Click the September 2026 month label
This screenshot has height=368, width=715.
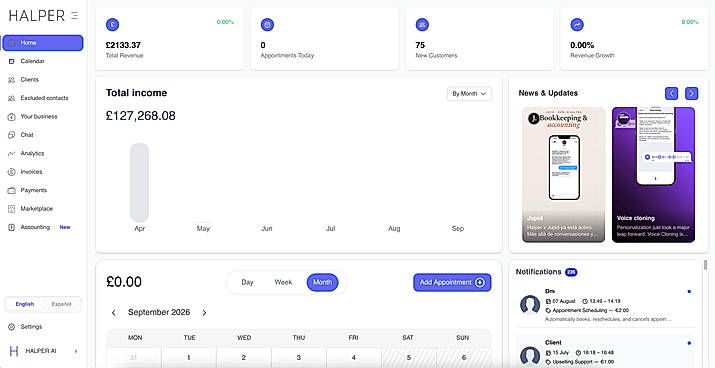(x=159, y=313)
